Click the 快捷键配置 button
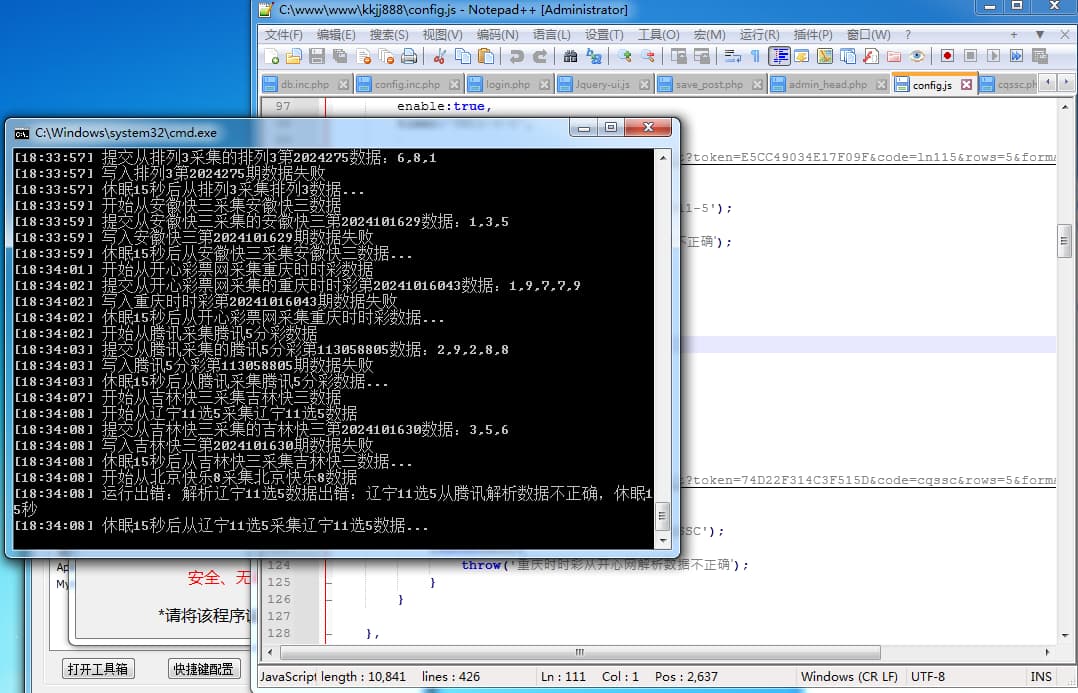This screenshot has height=693, width=1078. [x=203, y=669]
